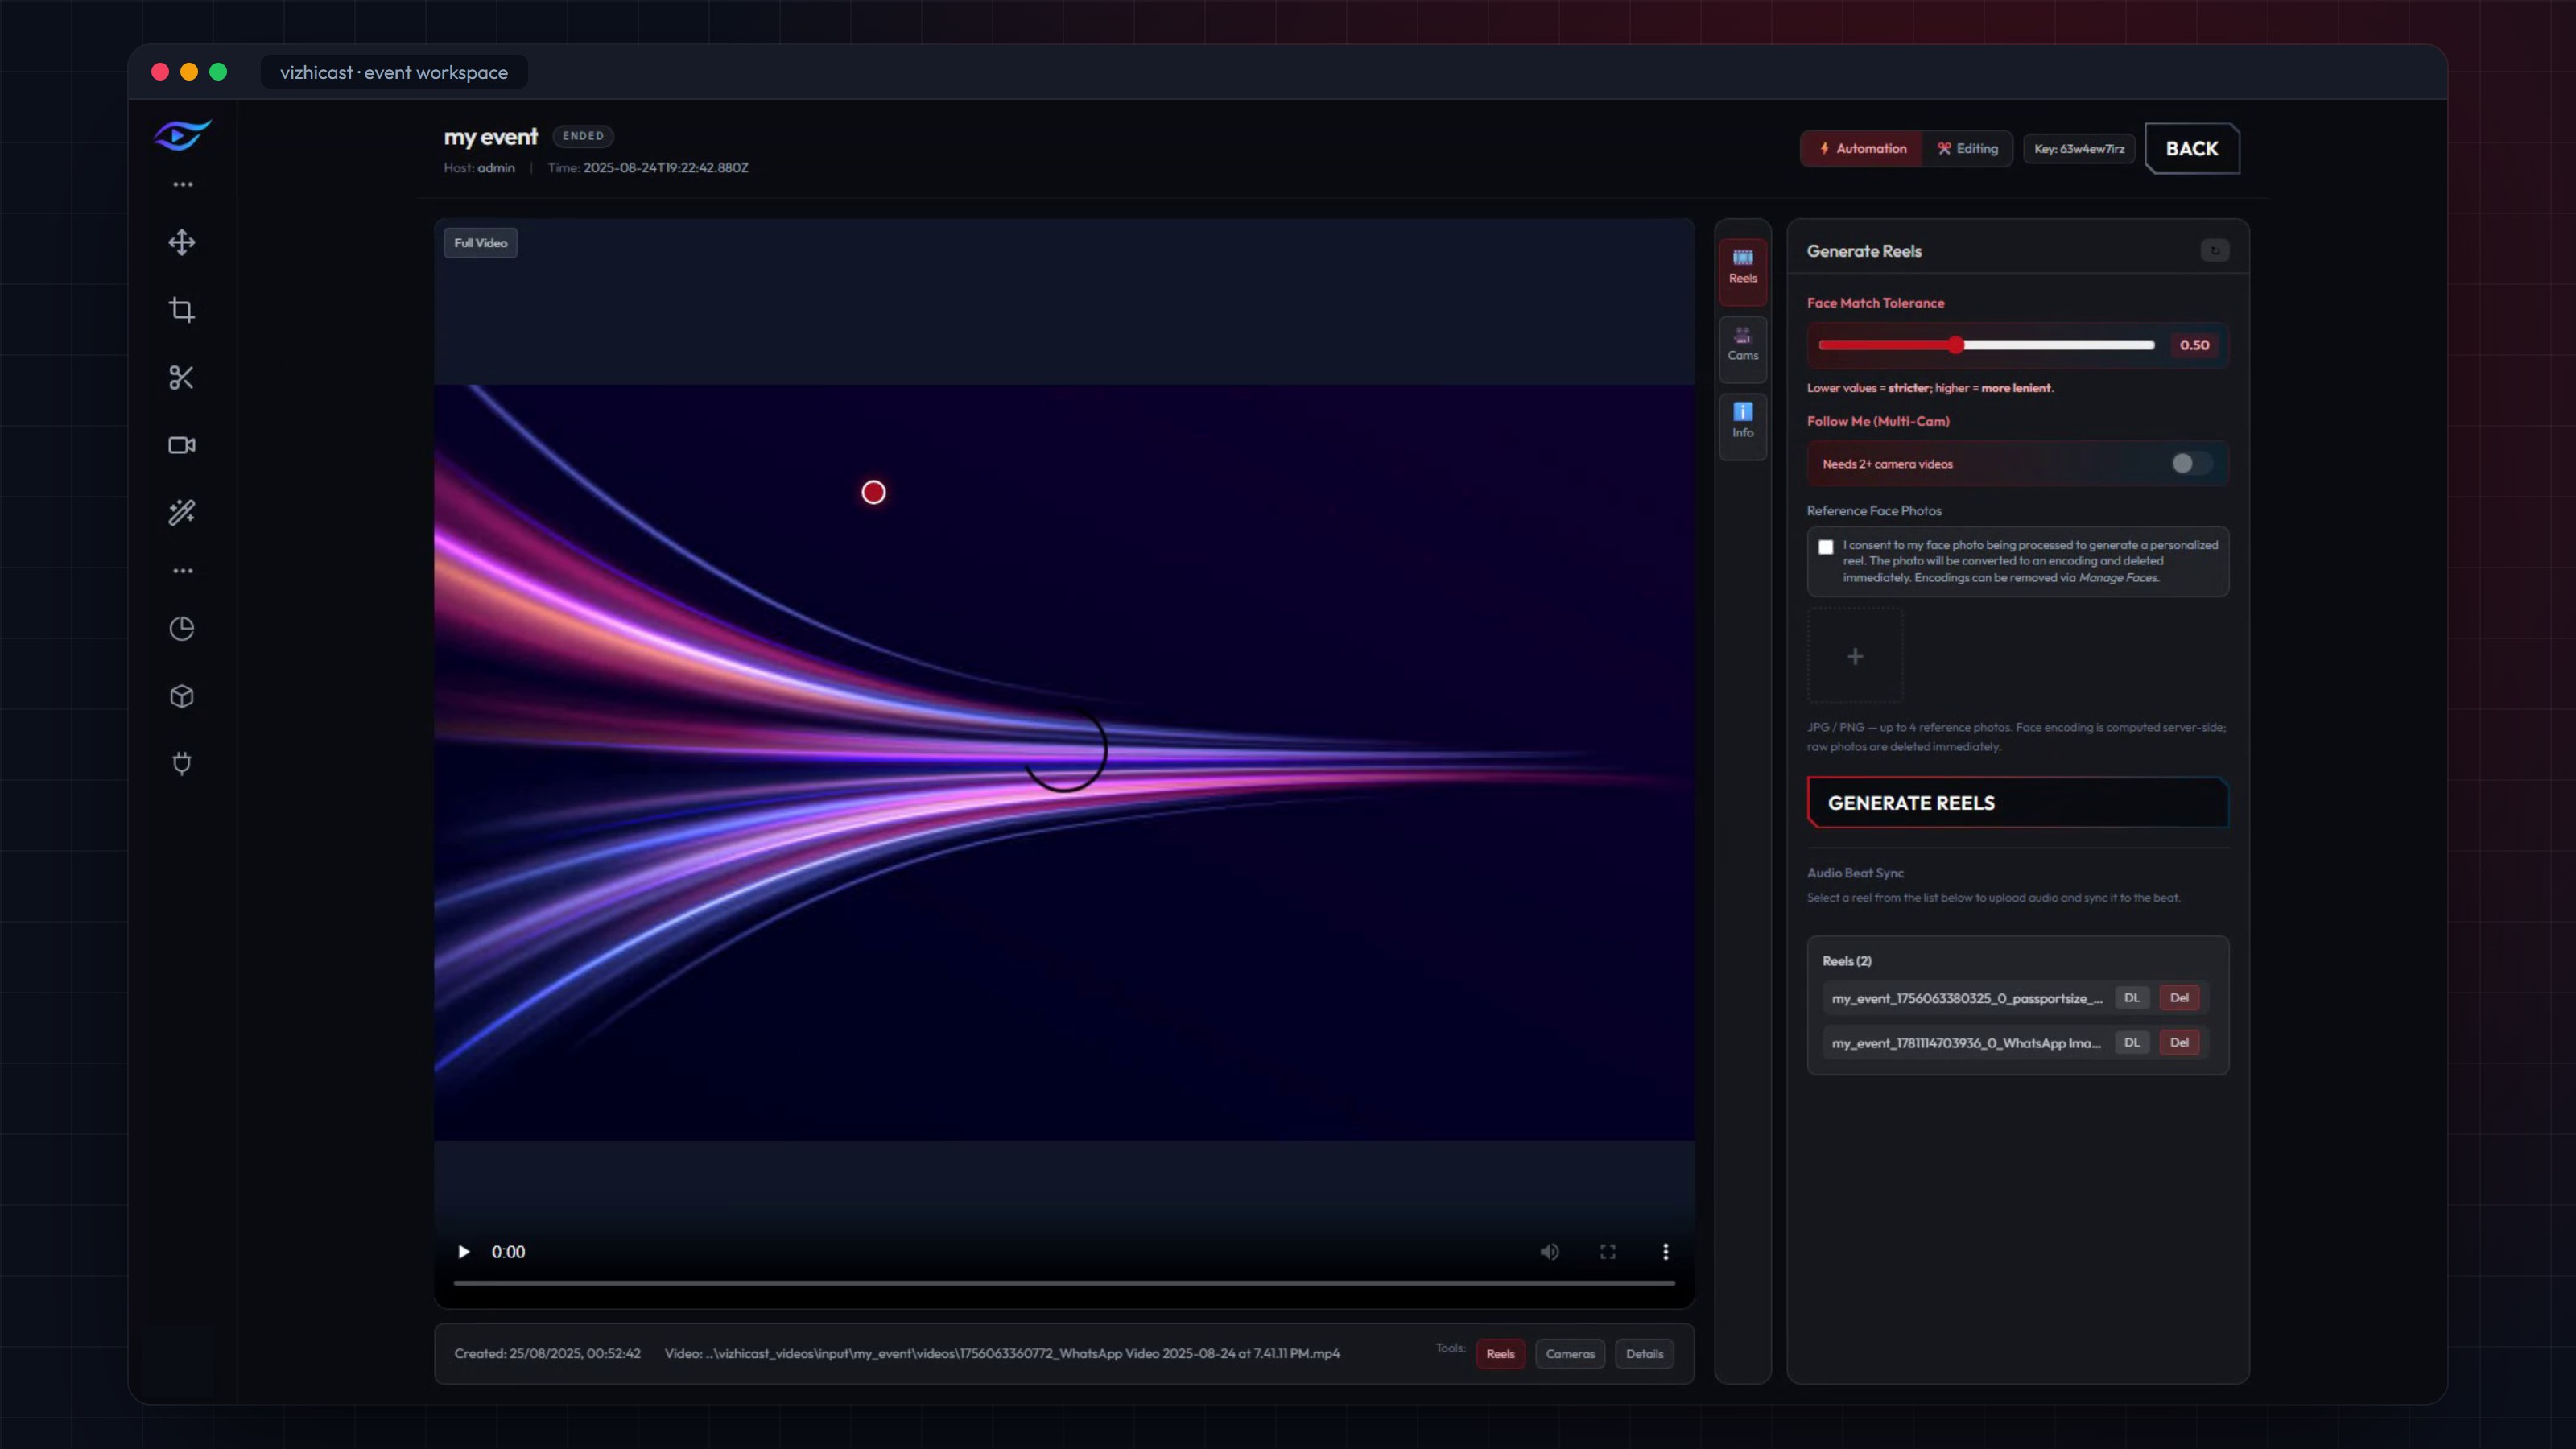Select the move arrows tool in sidebar
Image resolution: width=2576 pixels, height=1449 pixels.
pos(182,242)
